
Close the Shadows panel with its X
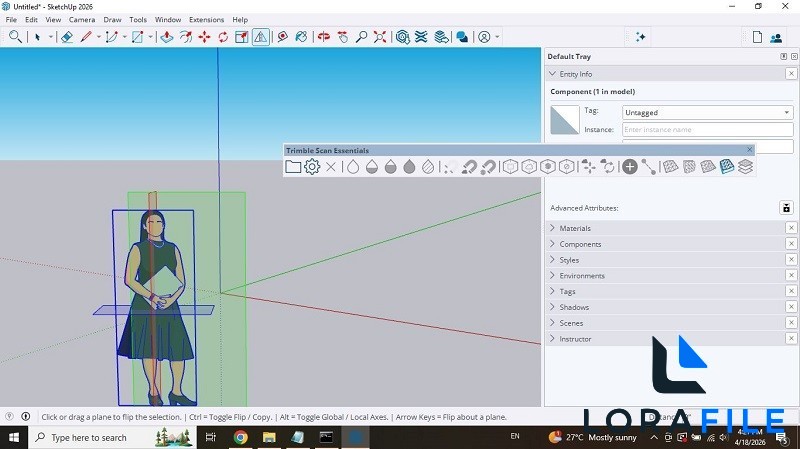click(x=791, y=307)
